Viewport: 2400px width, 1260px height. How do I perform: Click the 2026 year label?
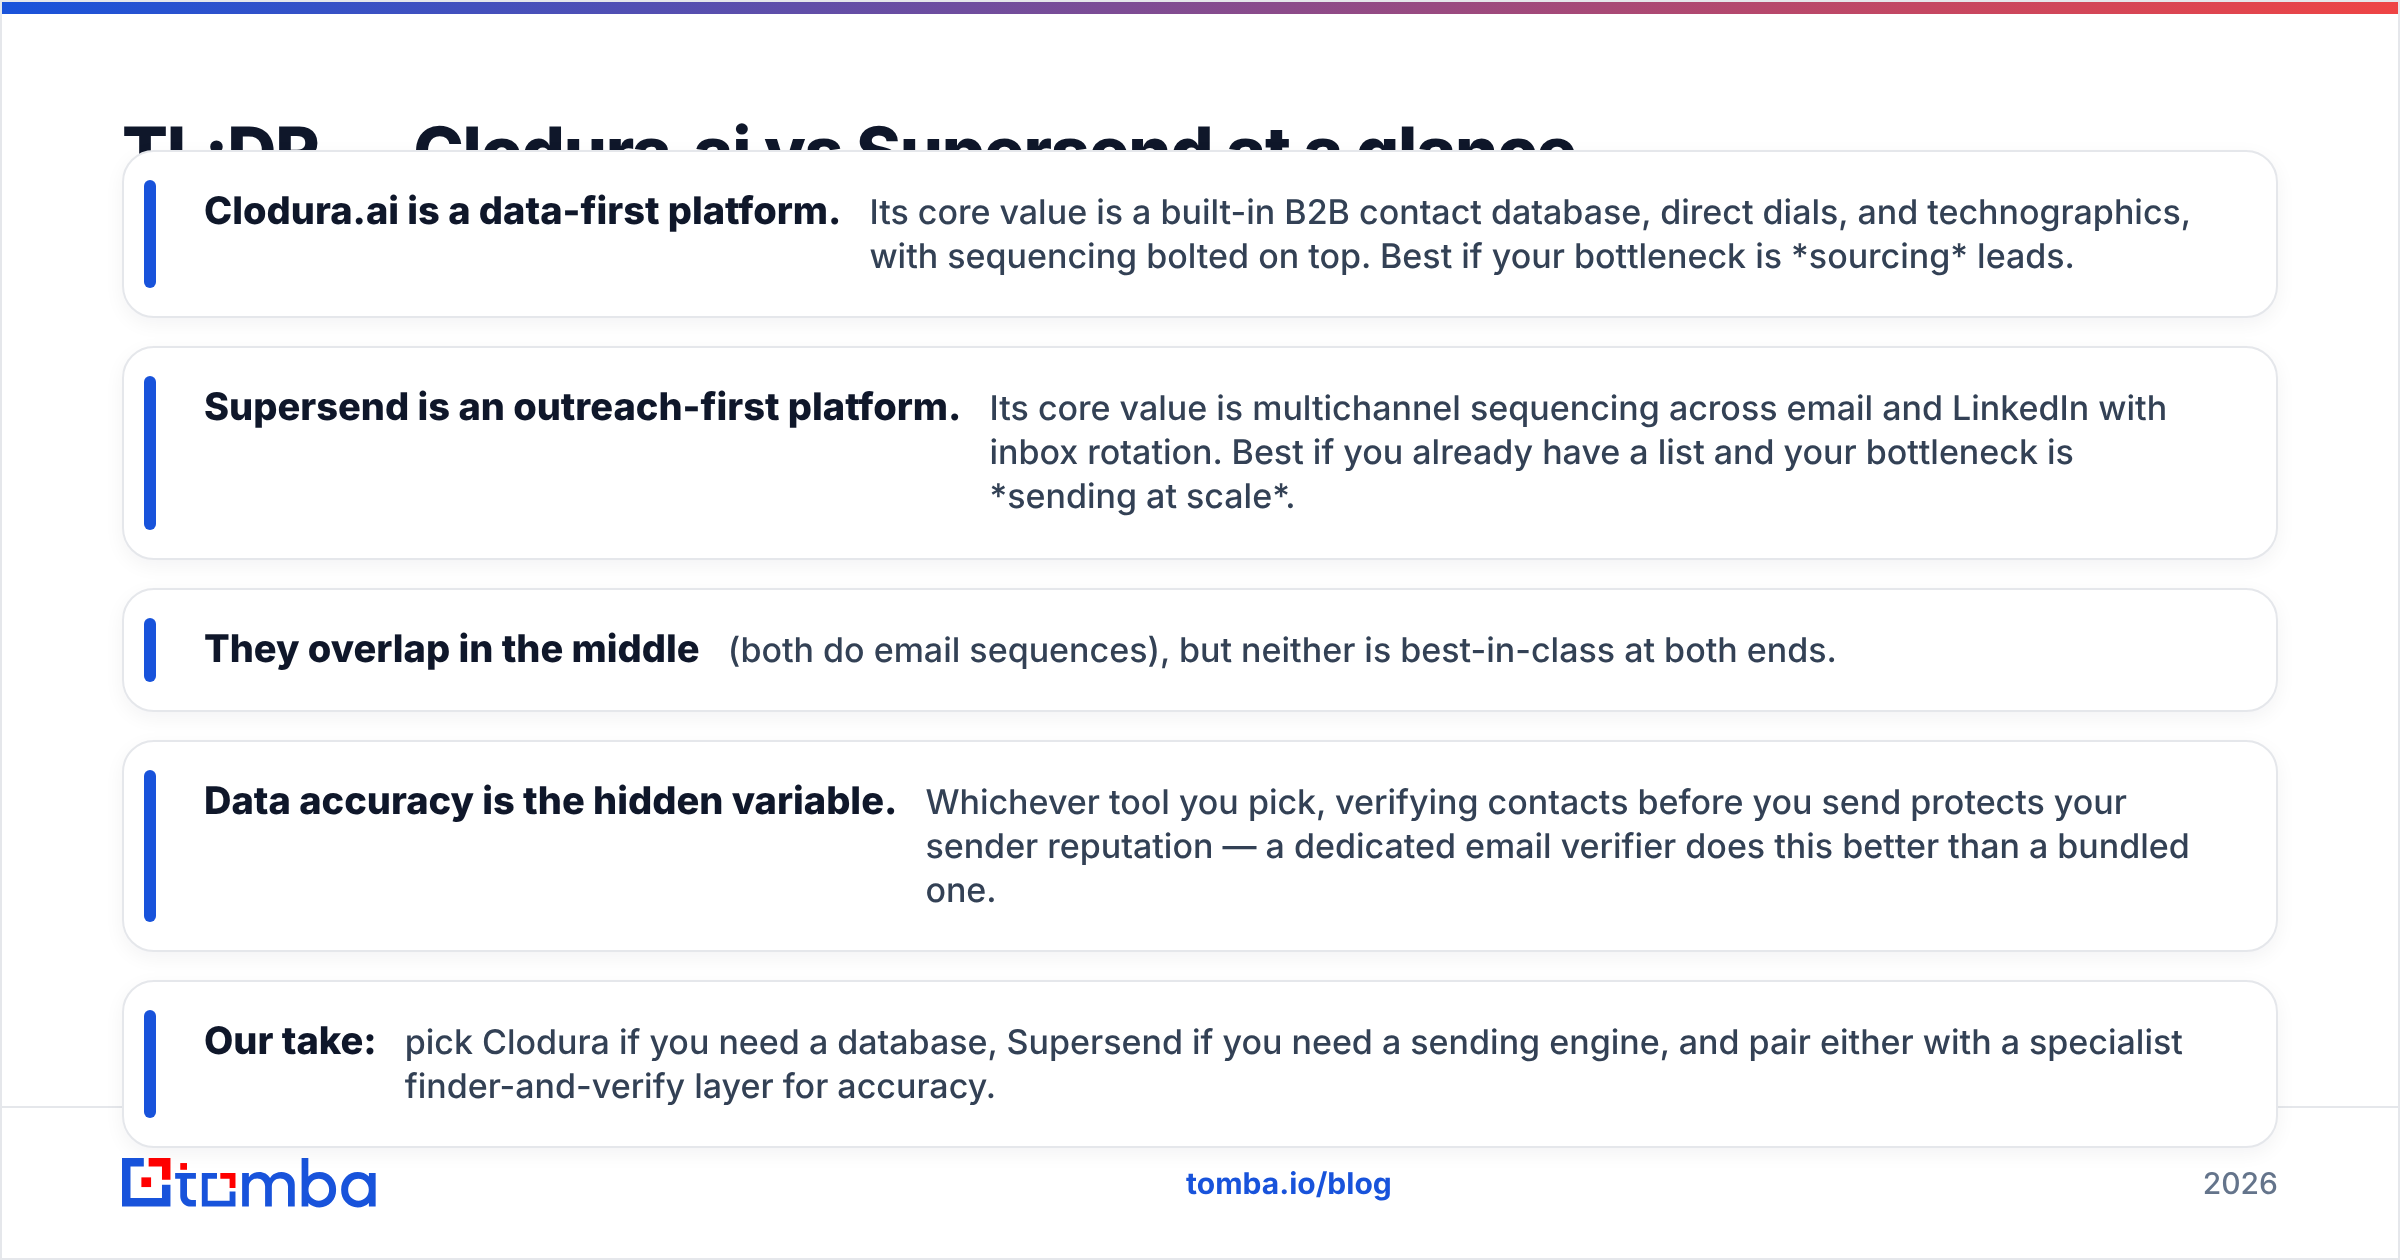pyautogui.click(x=2240, y=1184)
